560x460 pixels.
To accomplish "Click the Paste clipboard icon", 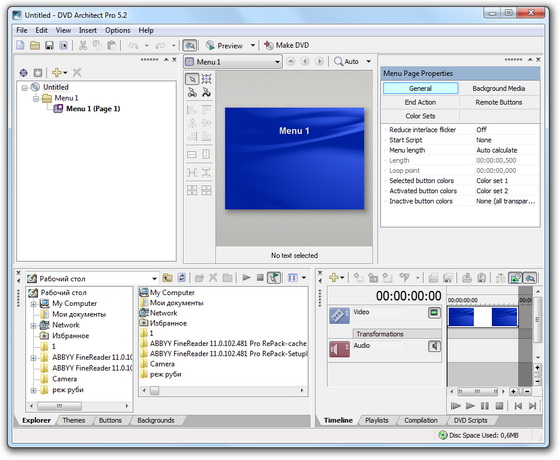I will click(x=112, y=45).
